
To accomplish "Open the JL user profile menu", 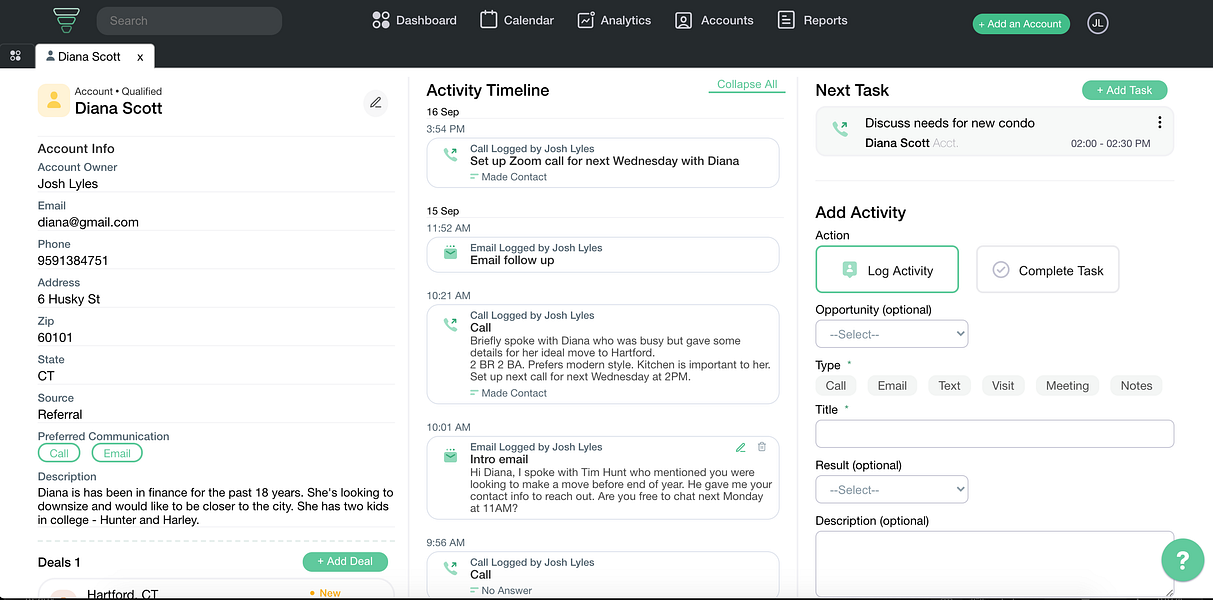I will (1097, 22).
